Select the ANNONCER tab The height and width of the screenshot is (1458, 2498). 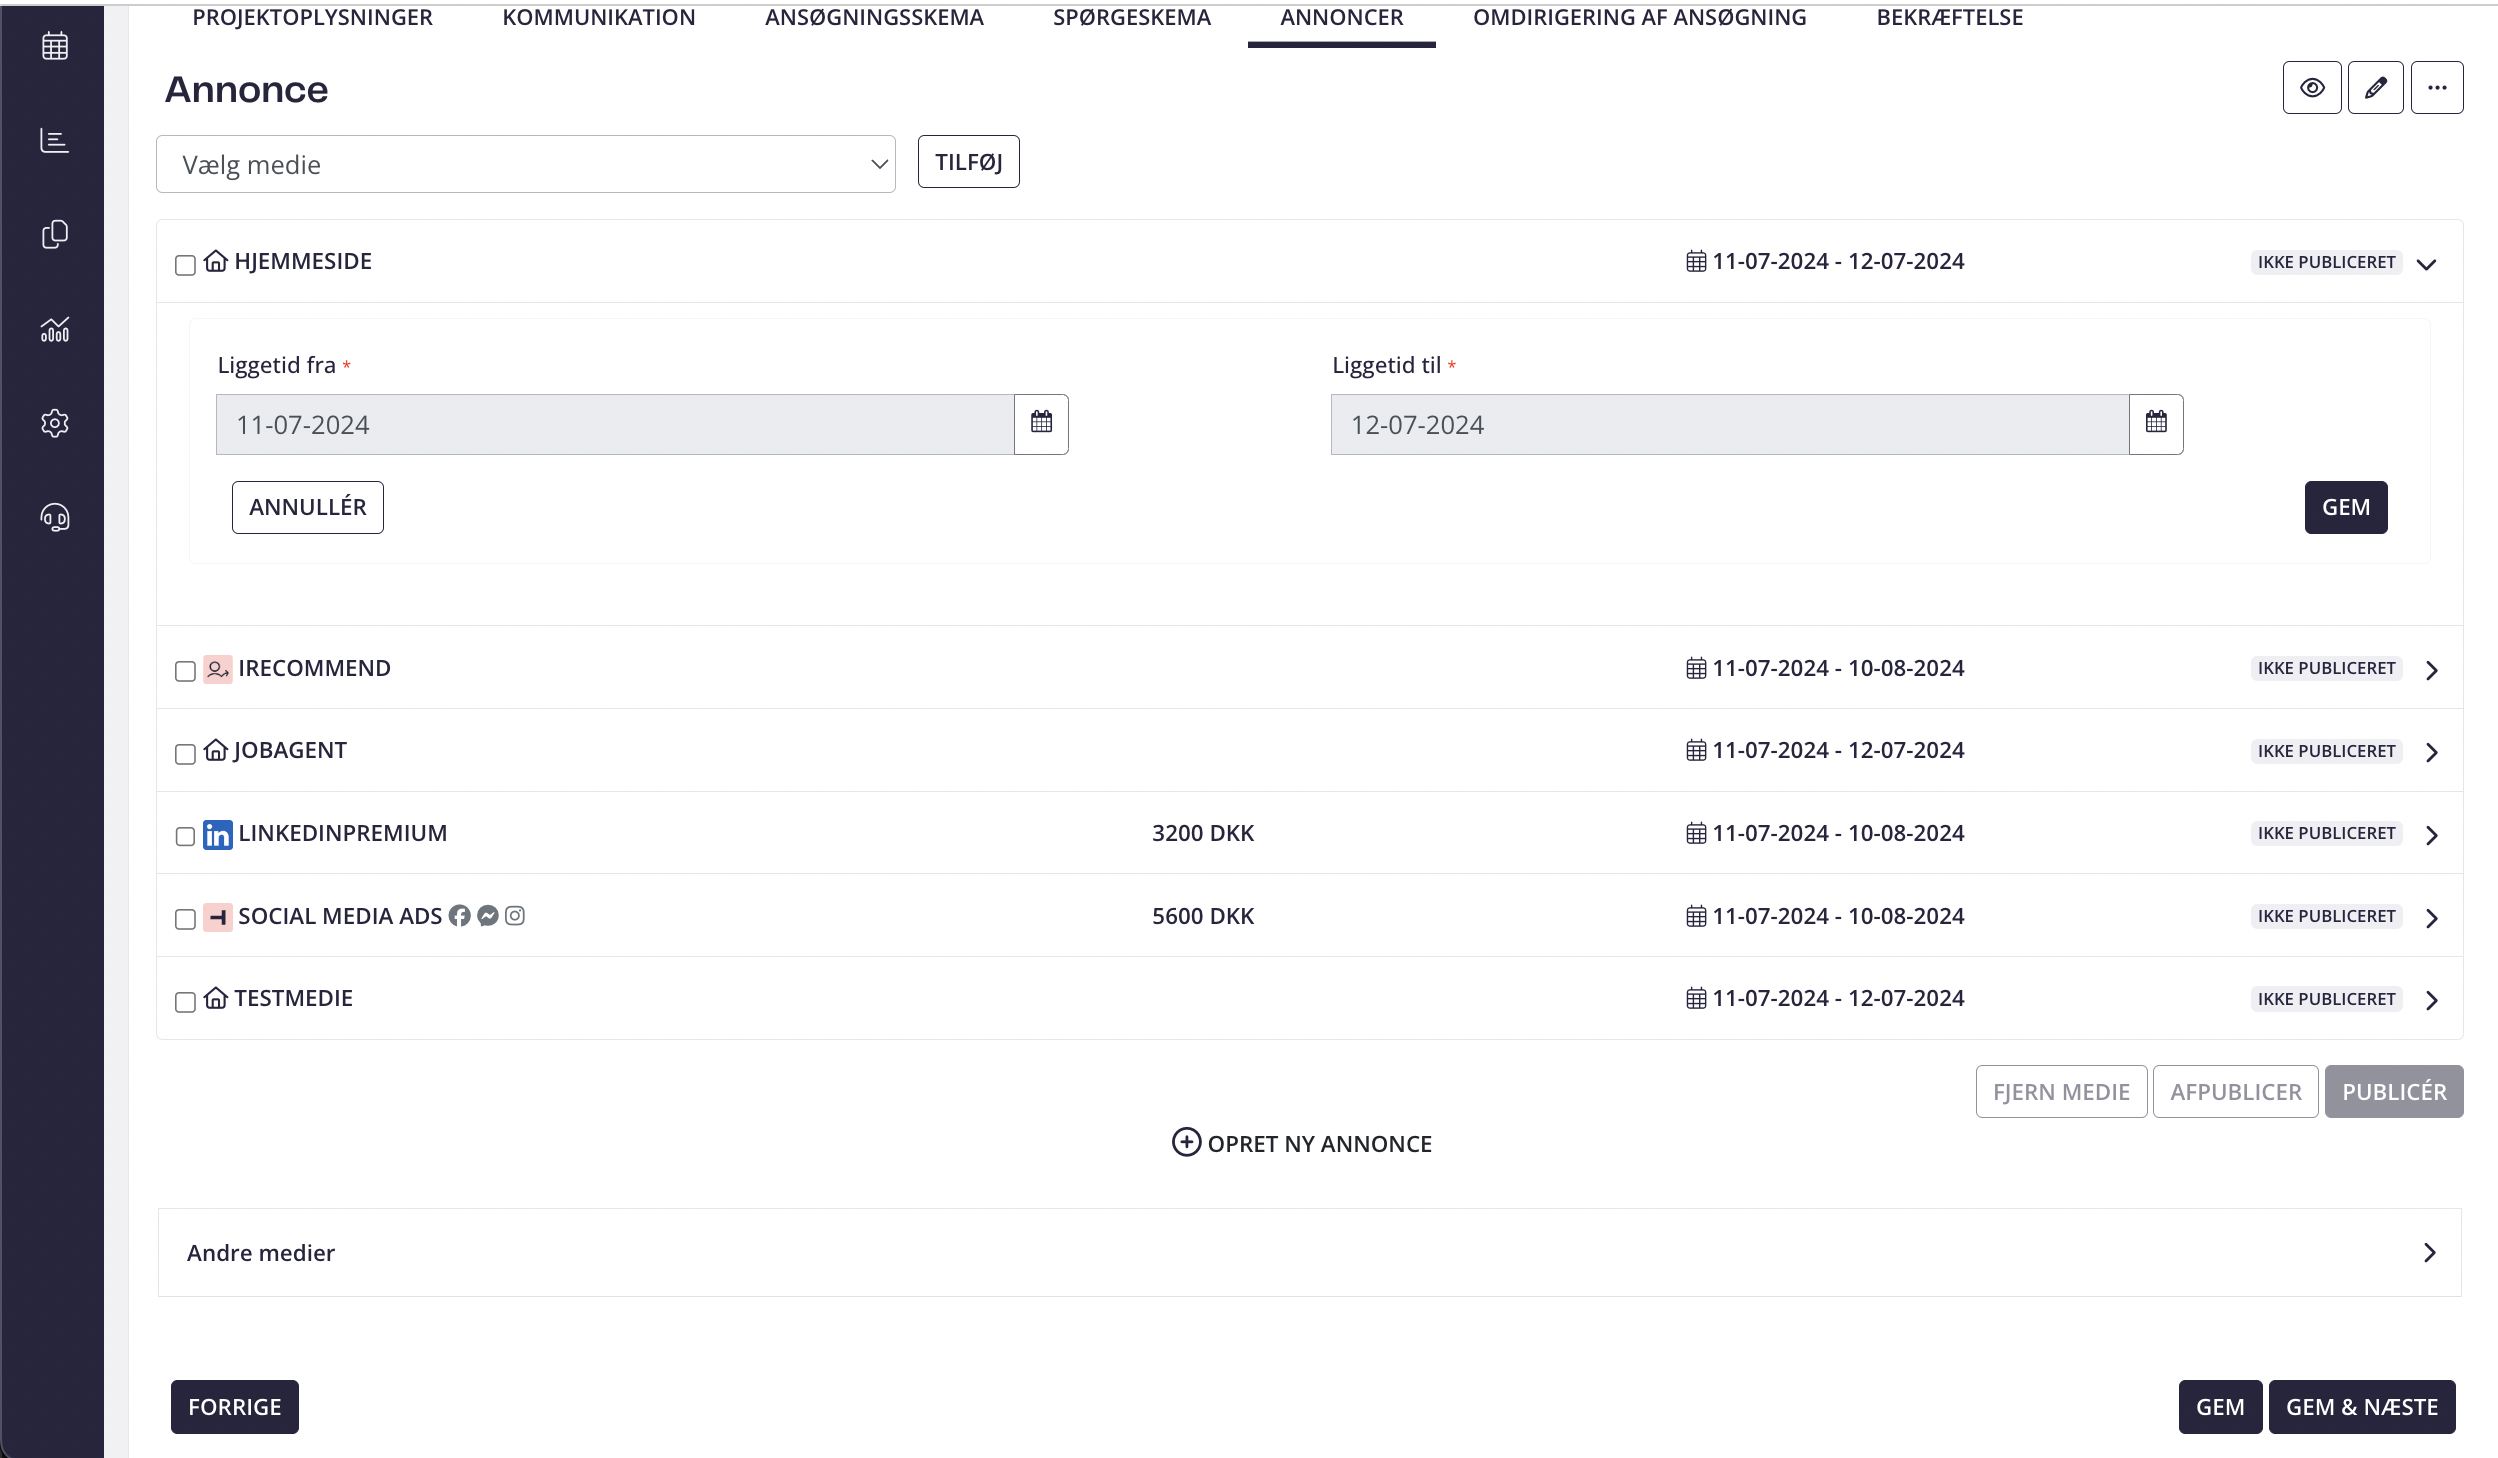(1342, 18)
